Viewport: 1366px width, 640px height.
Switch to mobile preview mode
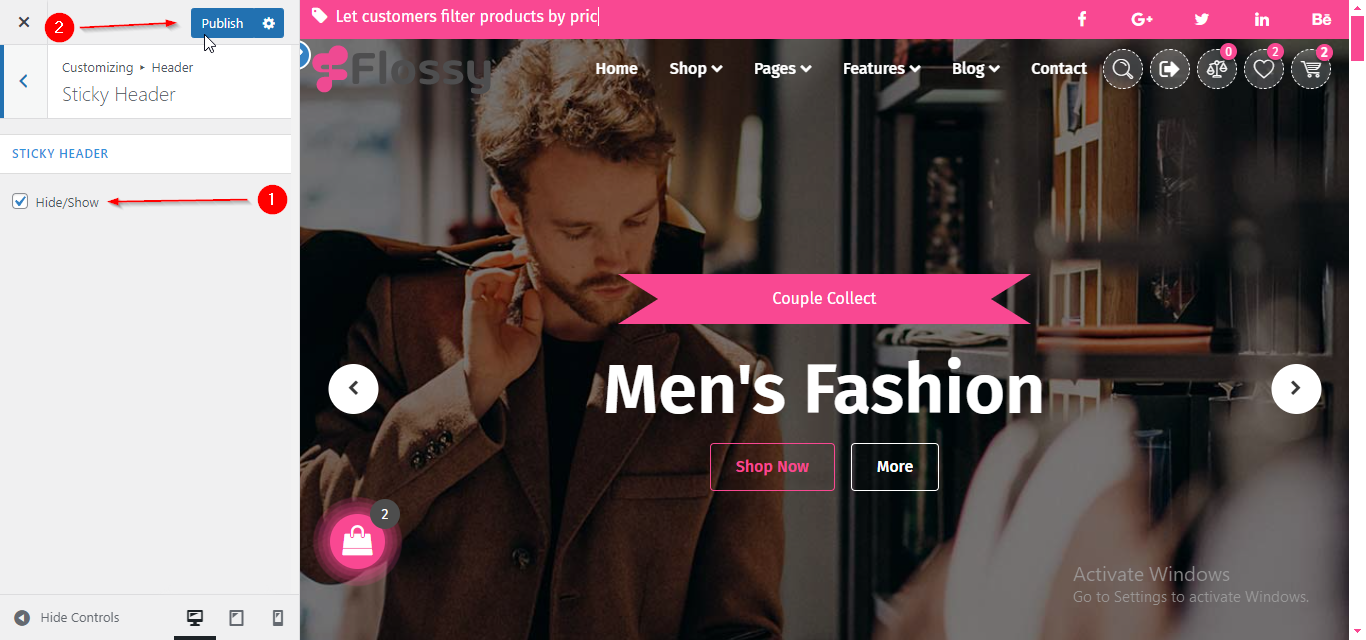278,618
